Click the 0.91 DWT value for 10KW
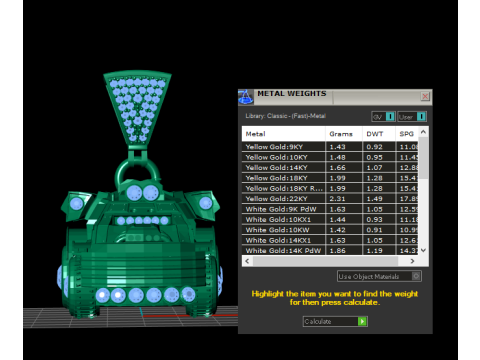This screenshot has width=480, height=360. (374, 230)
